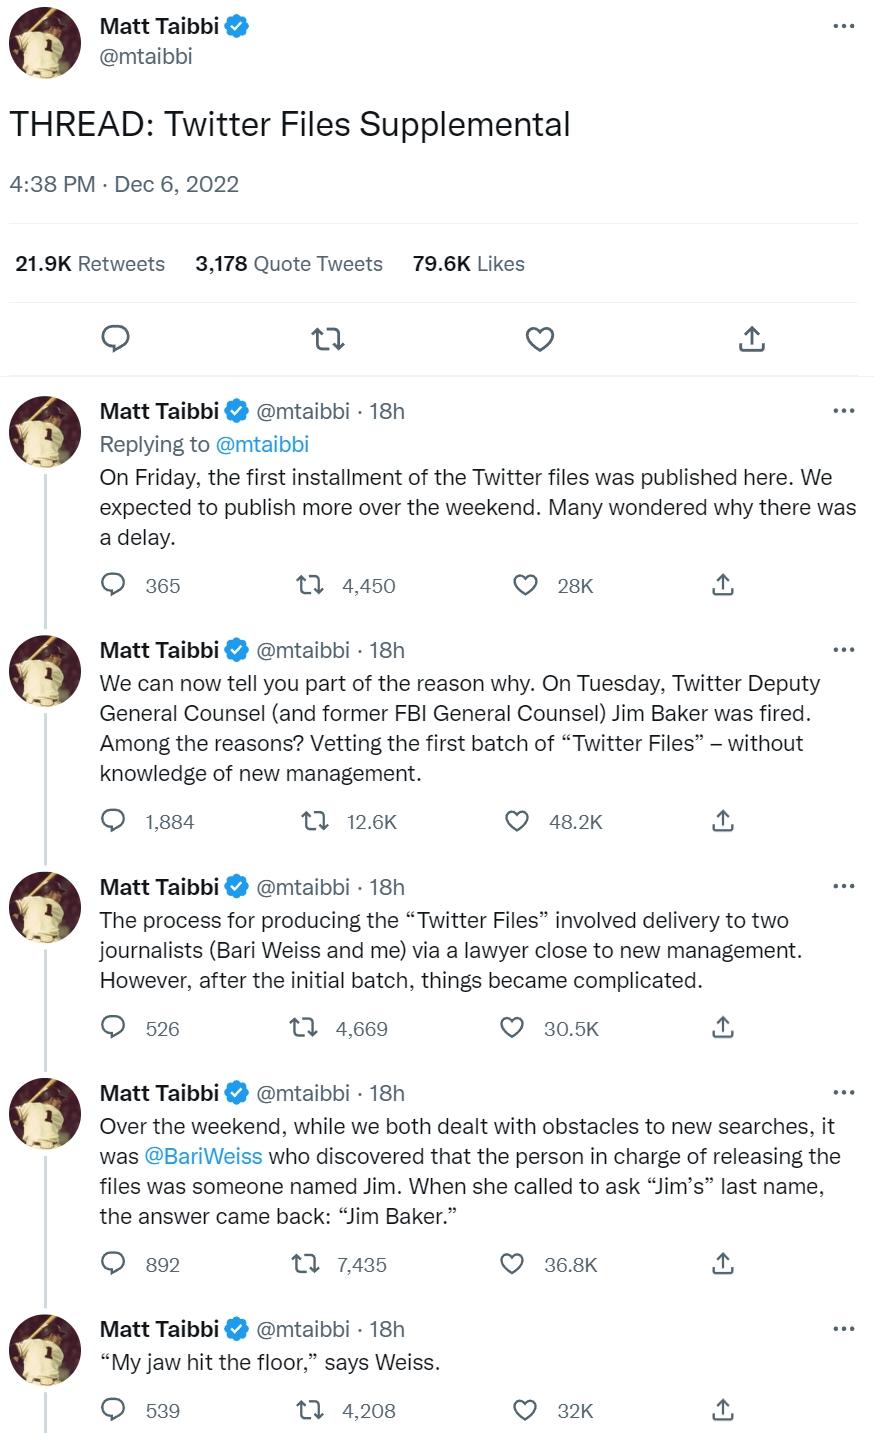
Task: Toggle like on the 'Jim's last name' tweet
Action: click(x=512, y=1264)
